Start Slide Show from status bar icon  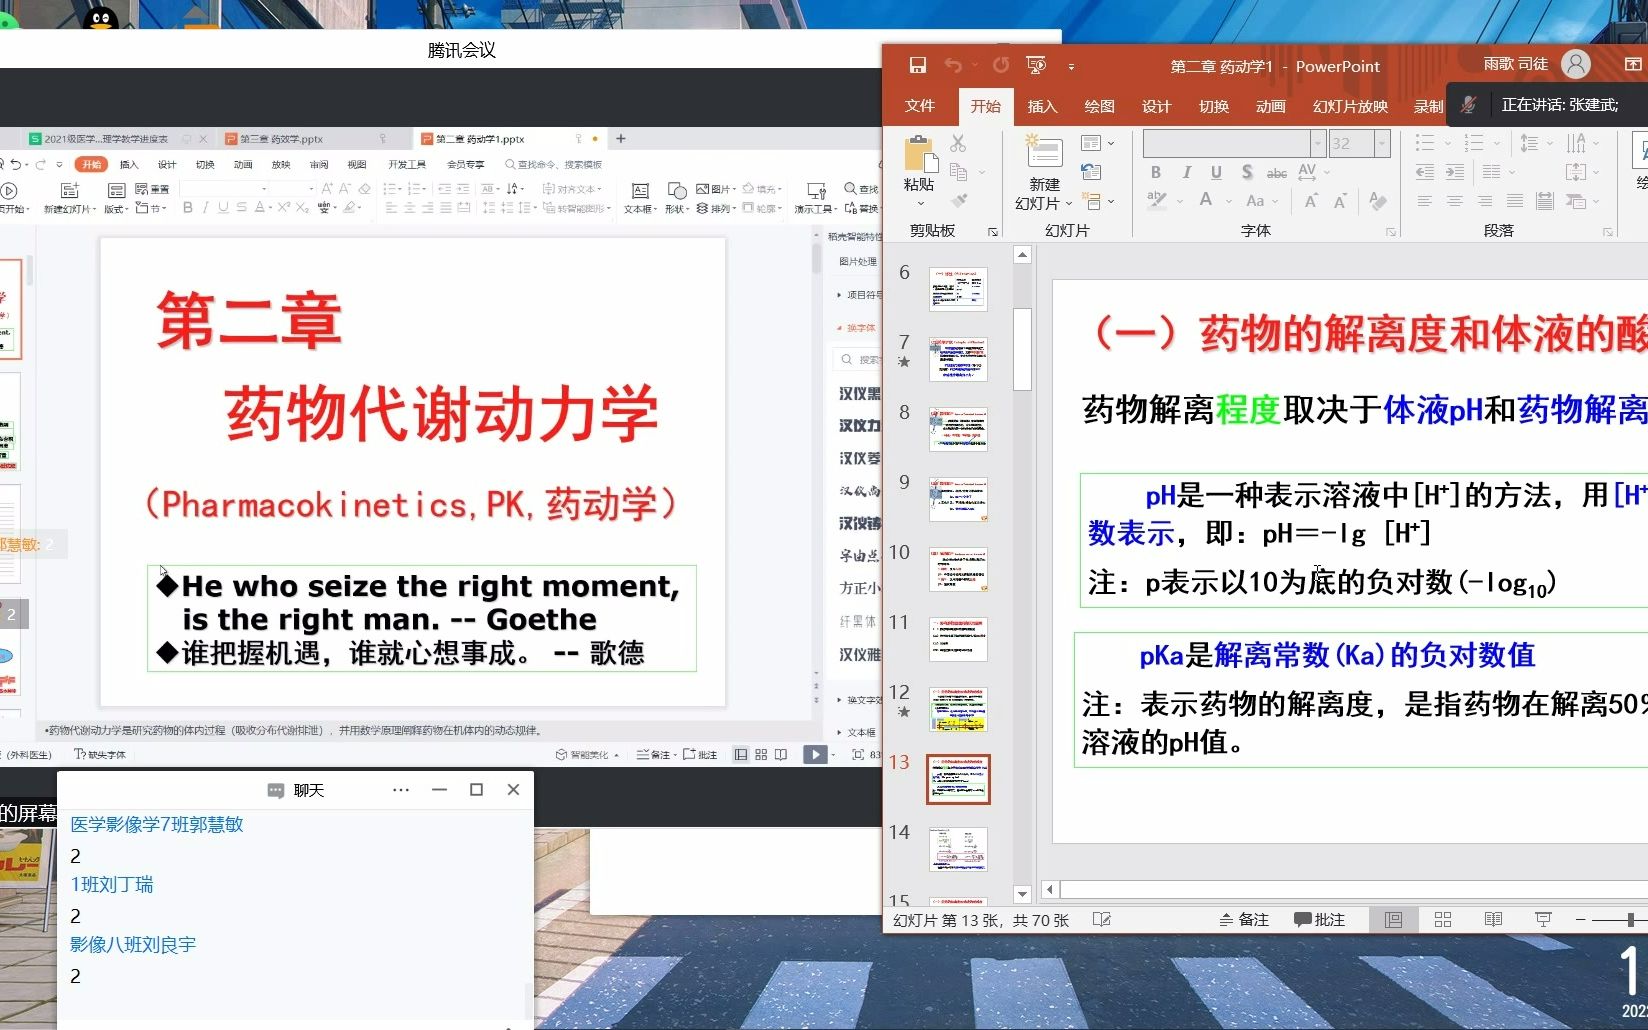(x=1543, y=920)
